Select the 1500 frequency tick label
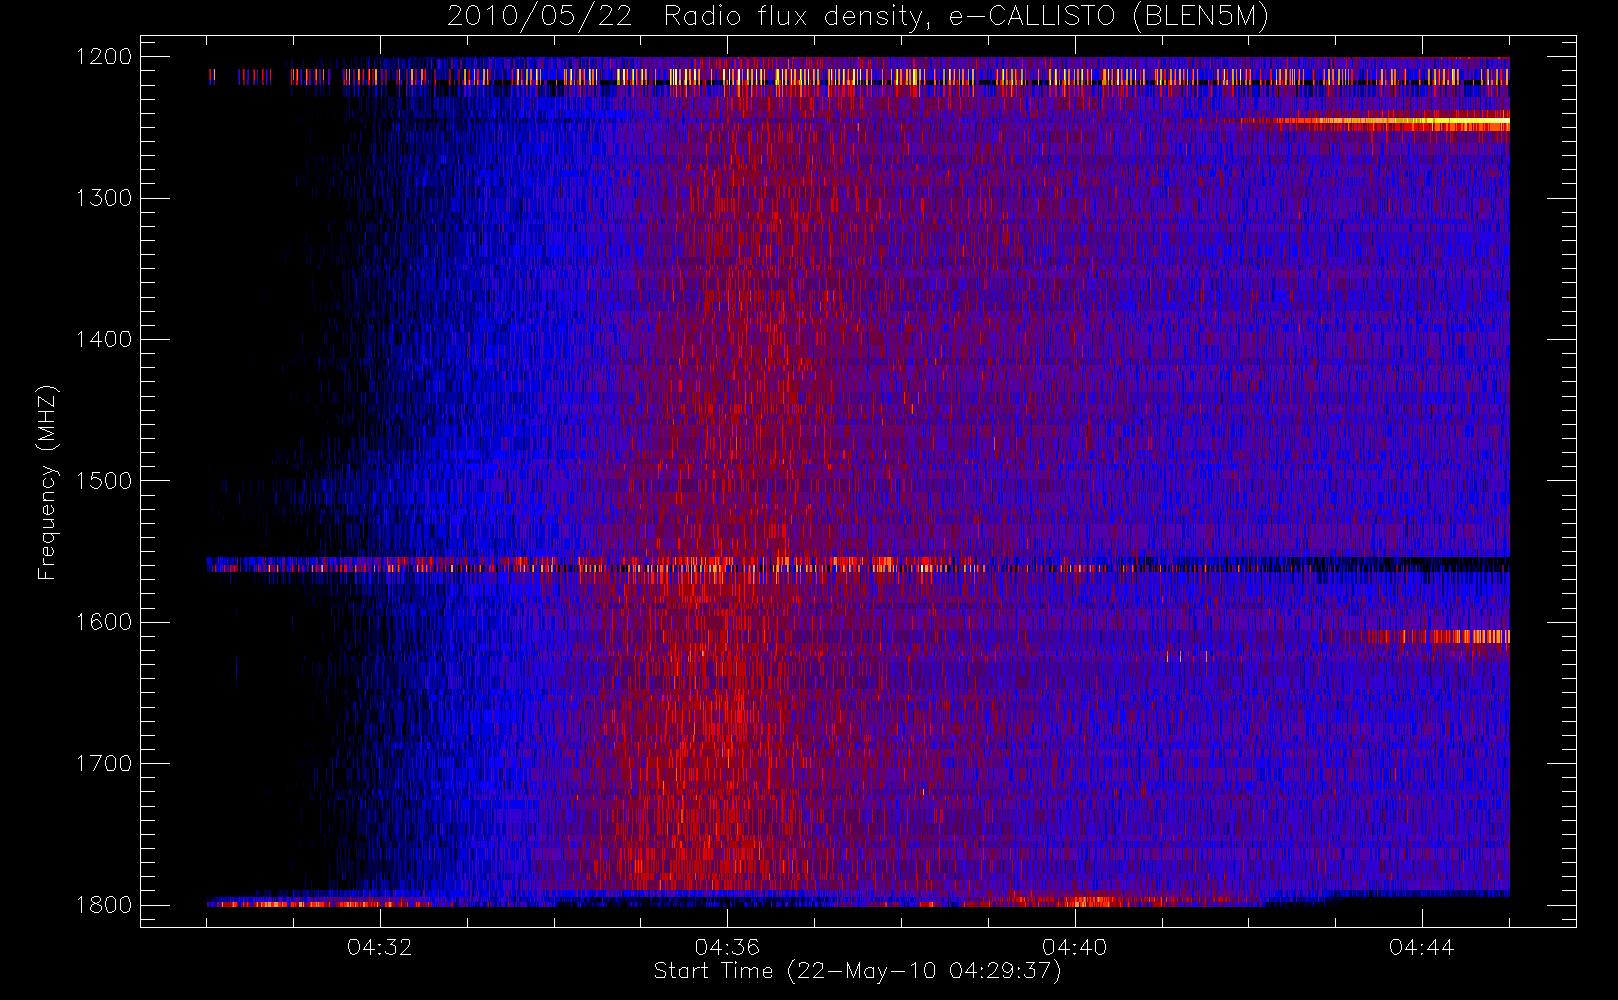 pyautogui.click(x=104, y=481)
